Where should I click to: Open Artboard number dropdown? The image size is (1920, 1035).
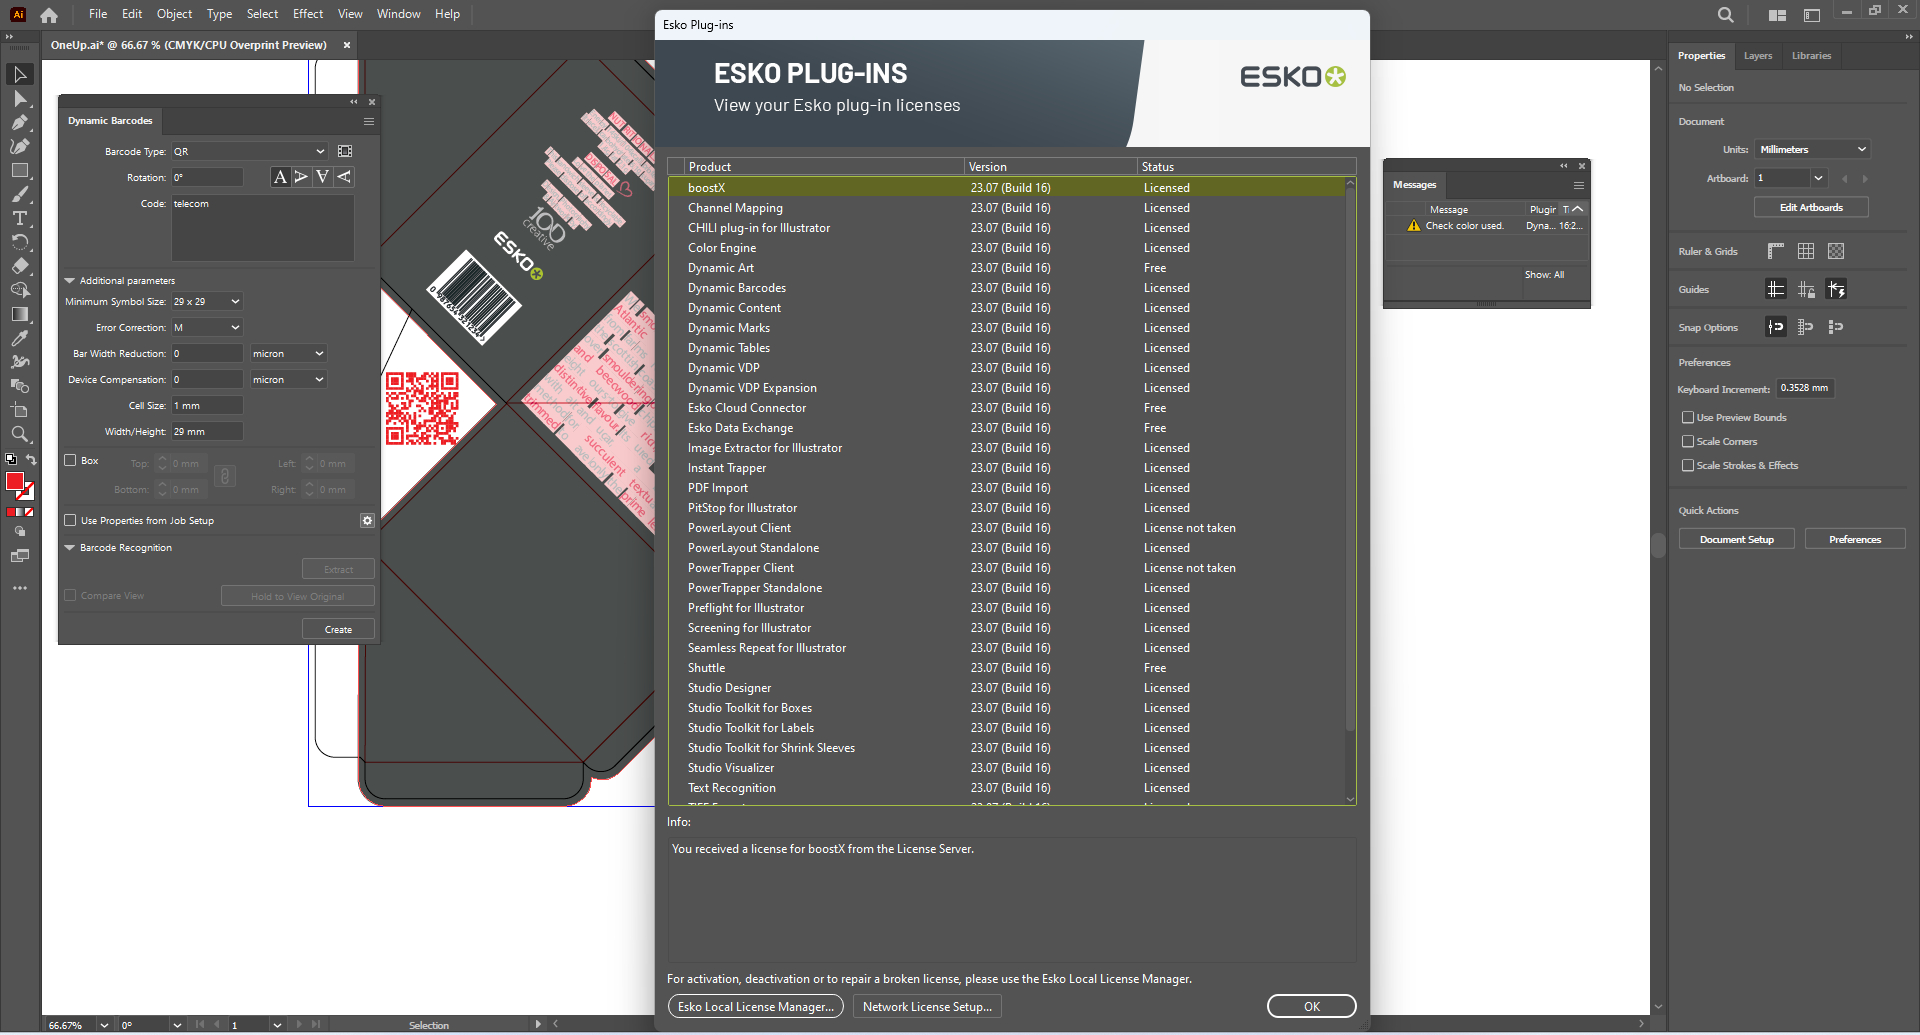tap(1819, 178)
